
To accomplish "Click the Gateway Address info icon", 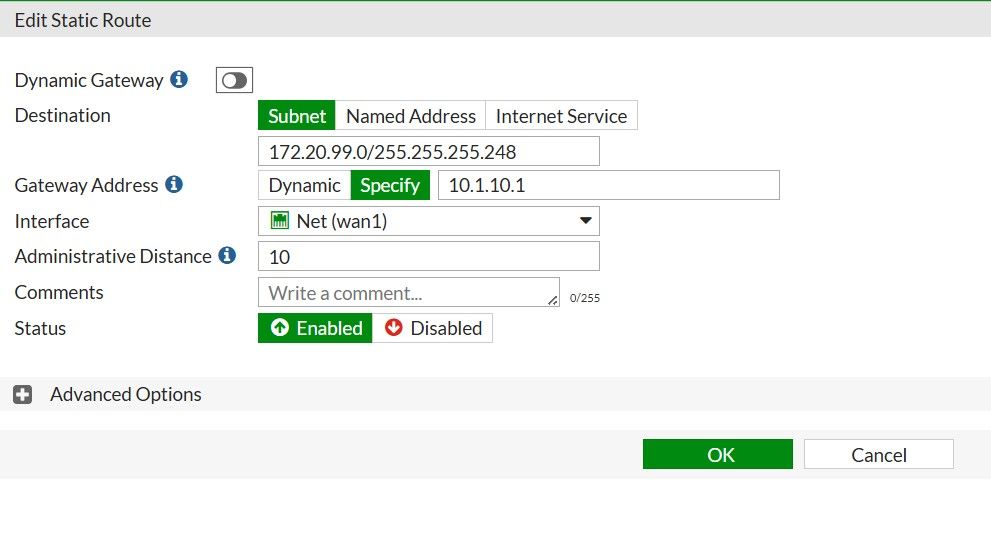I will (x=174, y=185).
